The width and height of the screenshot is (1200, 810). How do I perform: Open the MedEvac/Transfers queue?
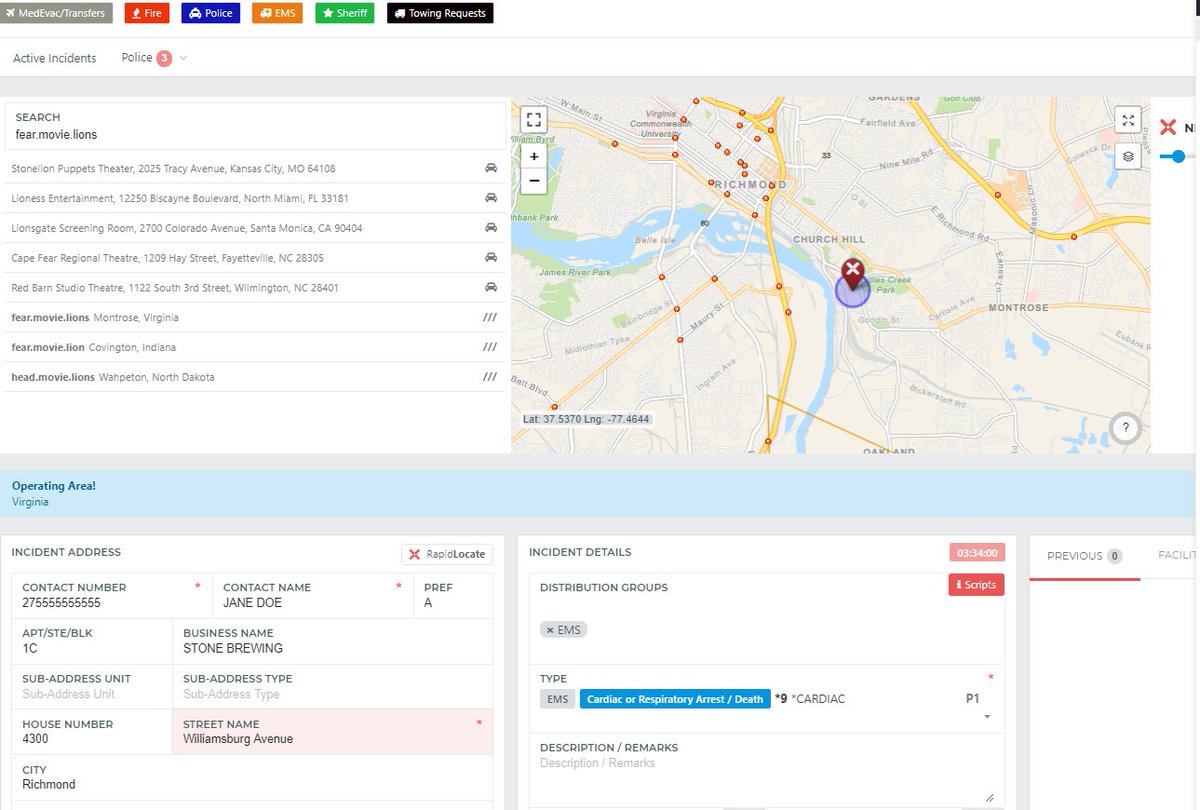pos(56,13)
